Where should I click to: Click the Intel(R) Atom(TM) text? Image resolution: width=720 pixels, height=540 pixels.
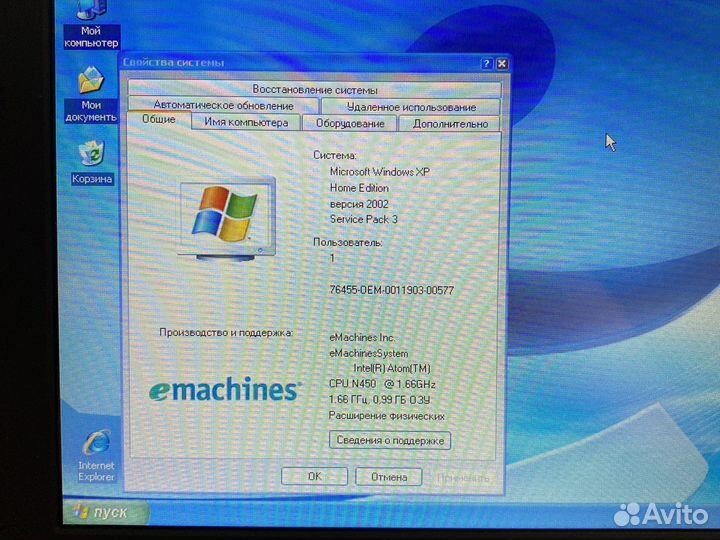click(392, 368)
